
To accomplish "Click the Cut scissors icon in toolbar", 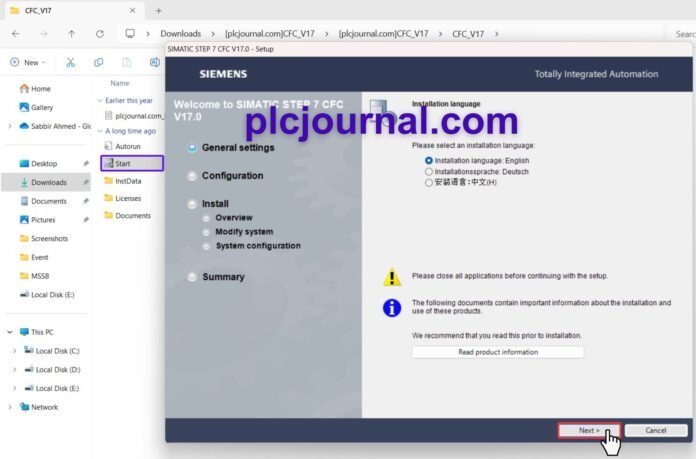I will coord(70,62).
